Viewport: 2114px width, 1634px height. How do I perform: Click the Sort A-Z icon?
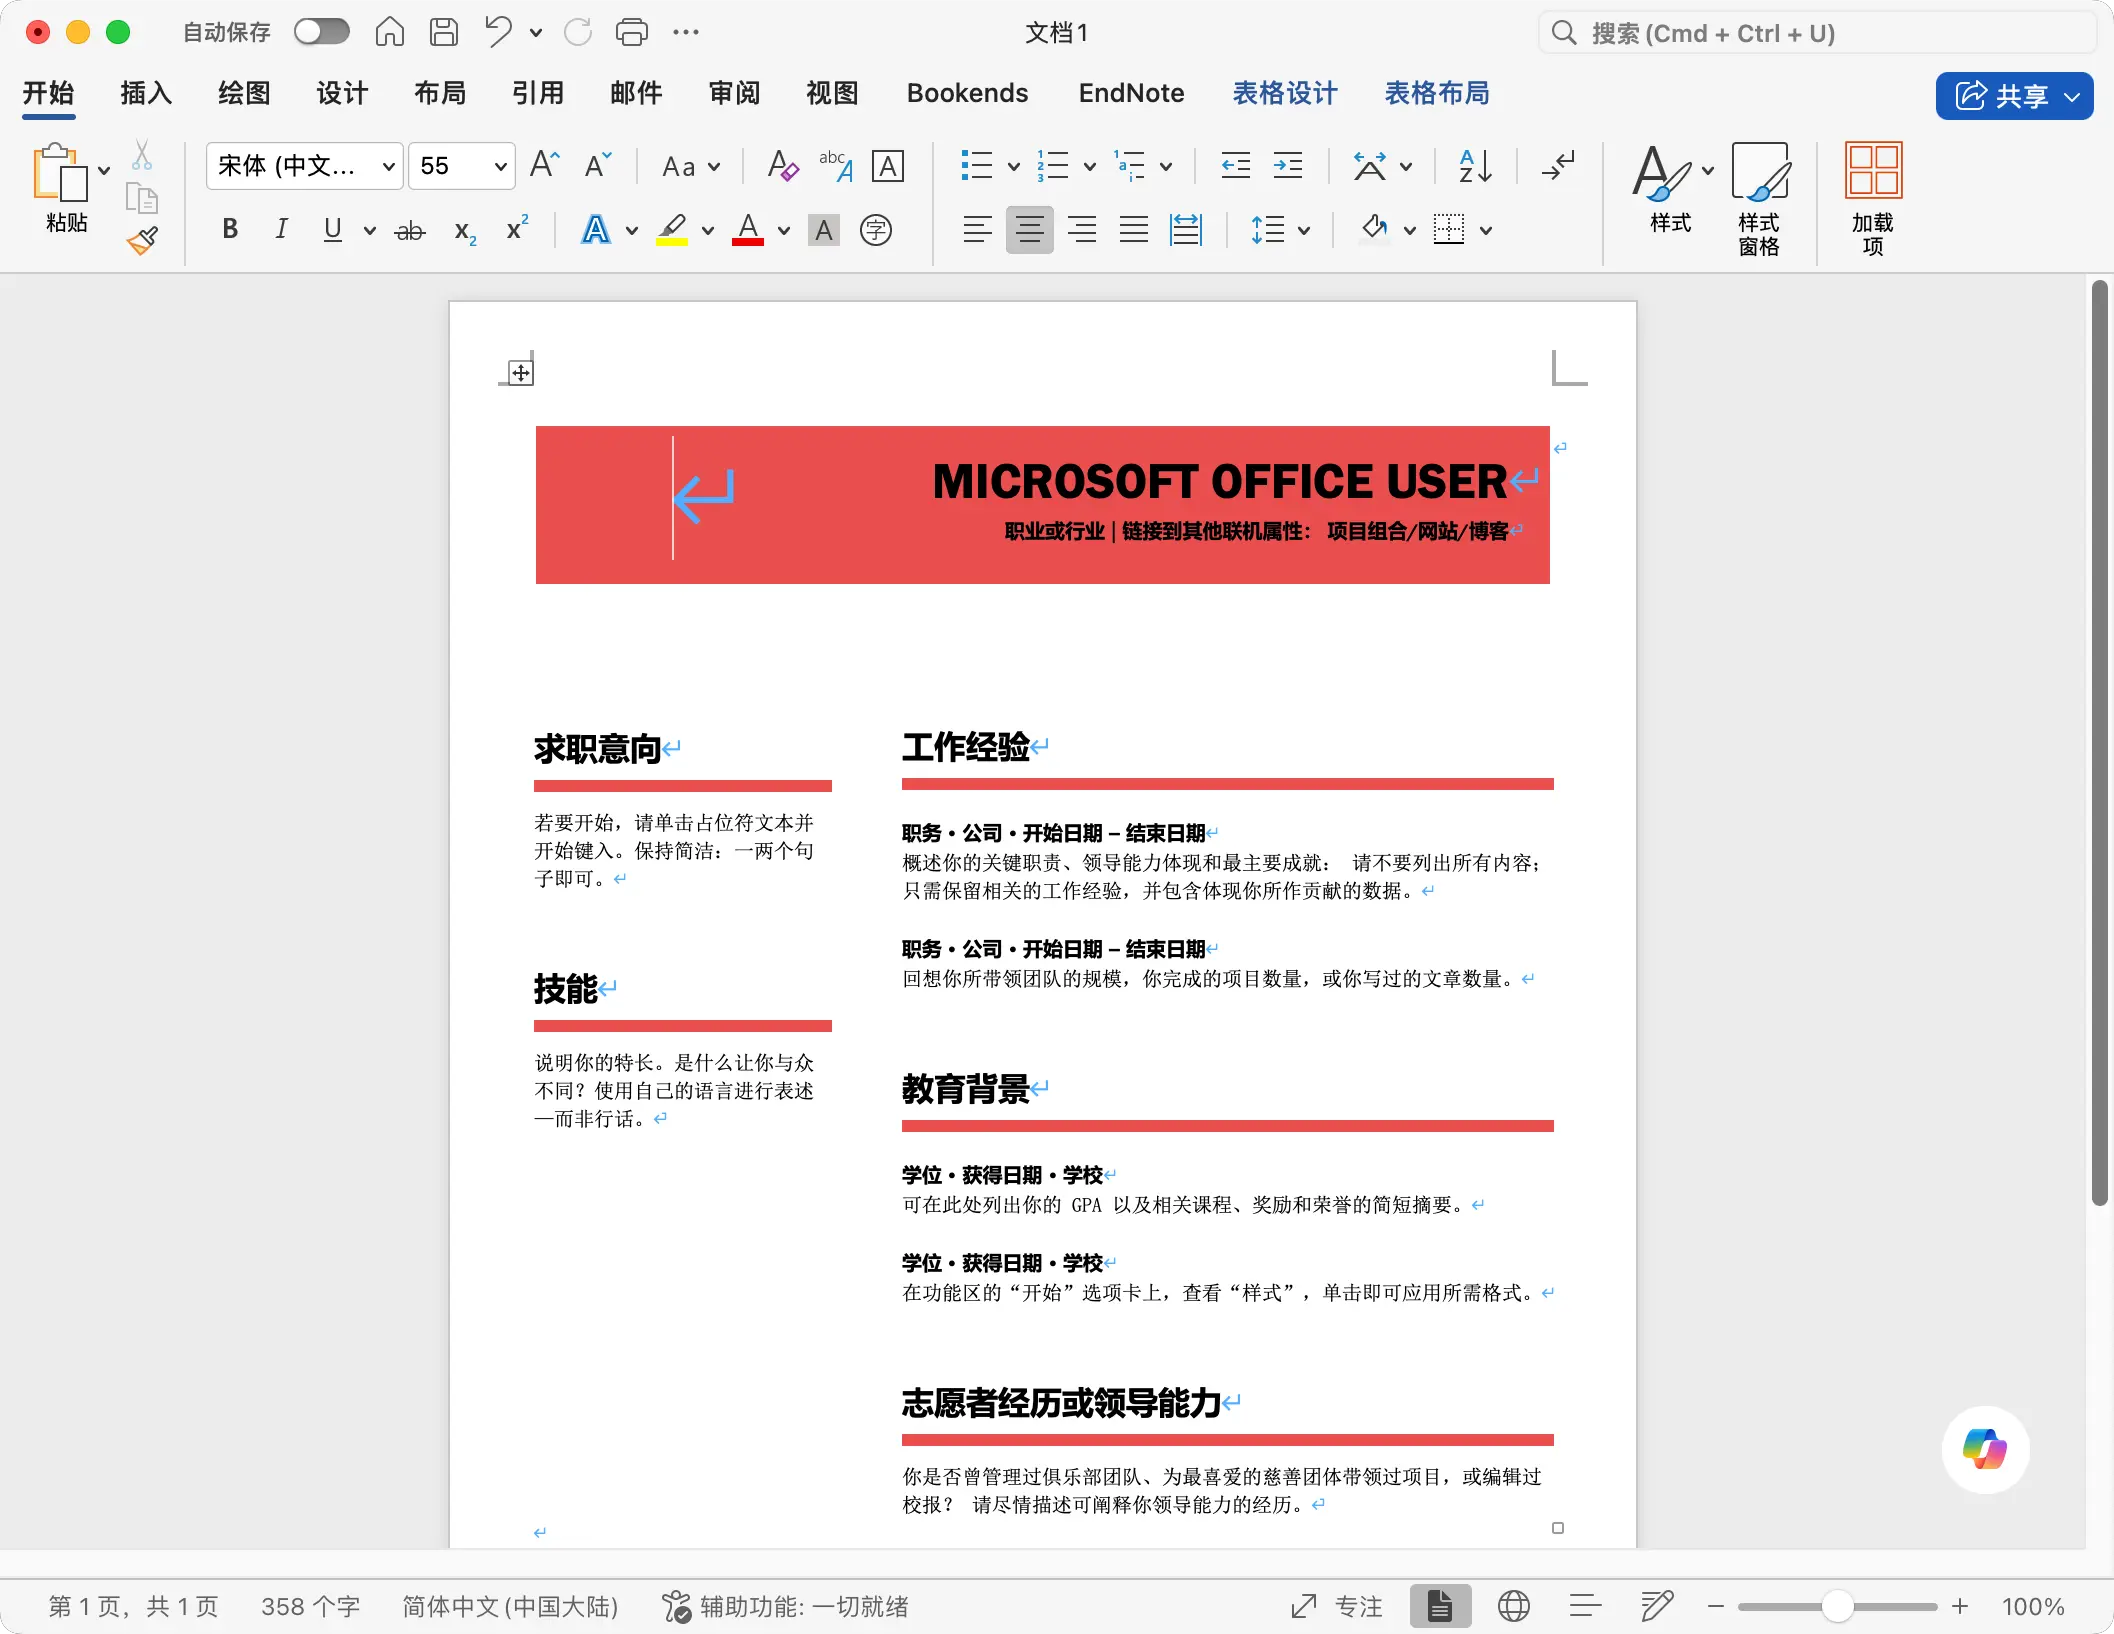1475,166
